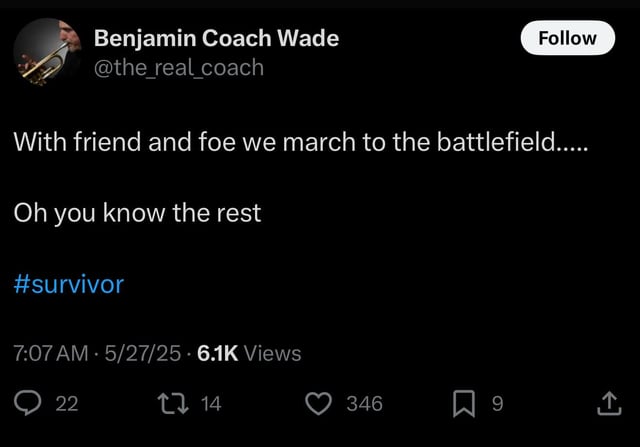Click the bookmark count of 9

pyautogui.click(x=497, y=403)
